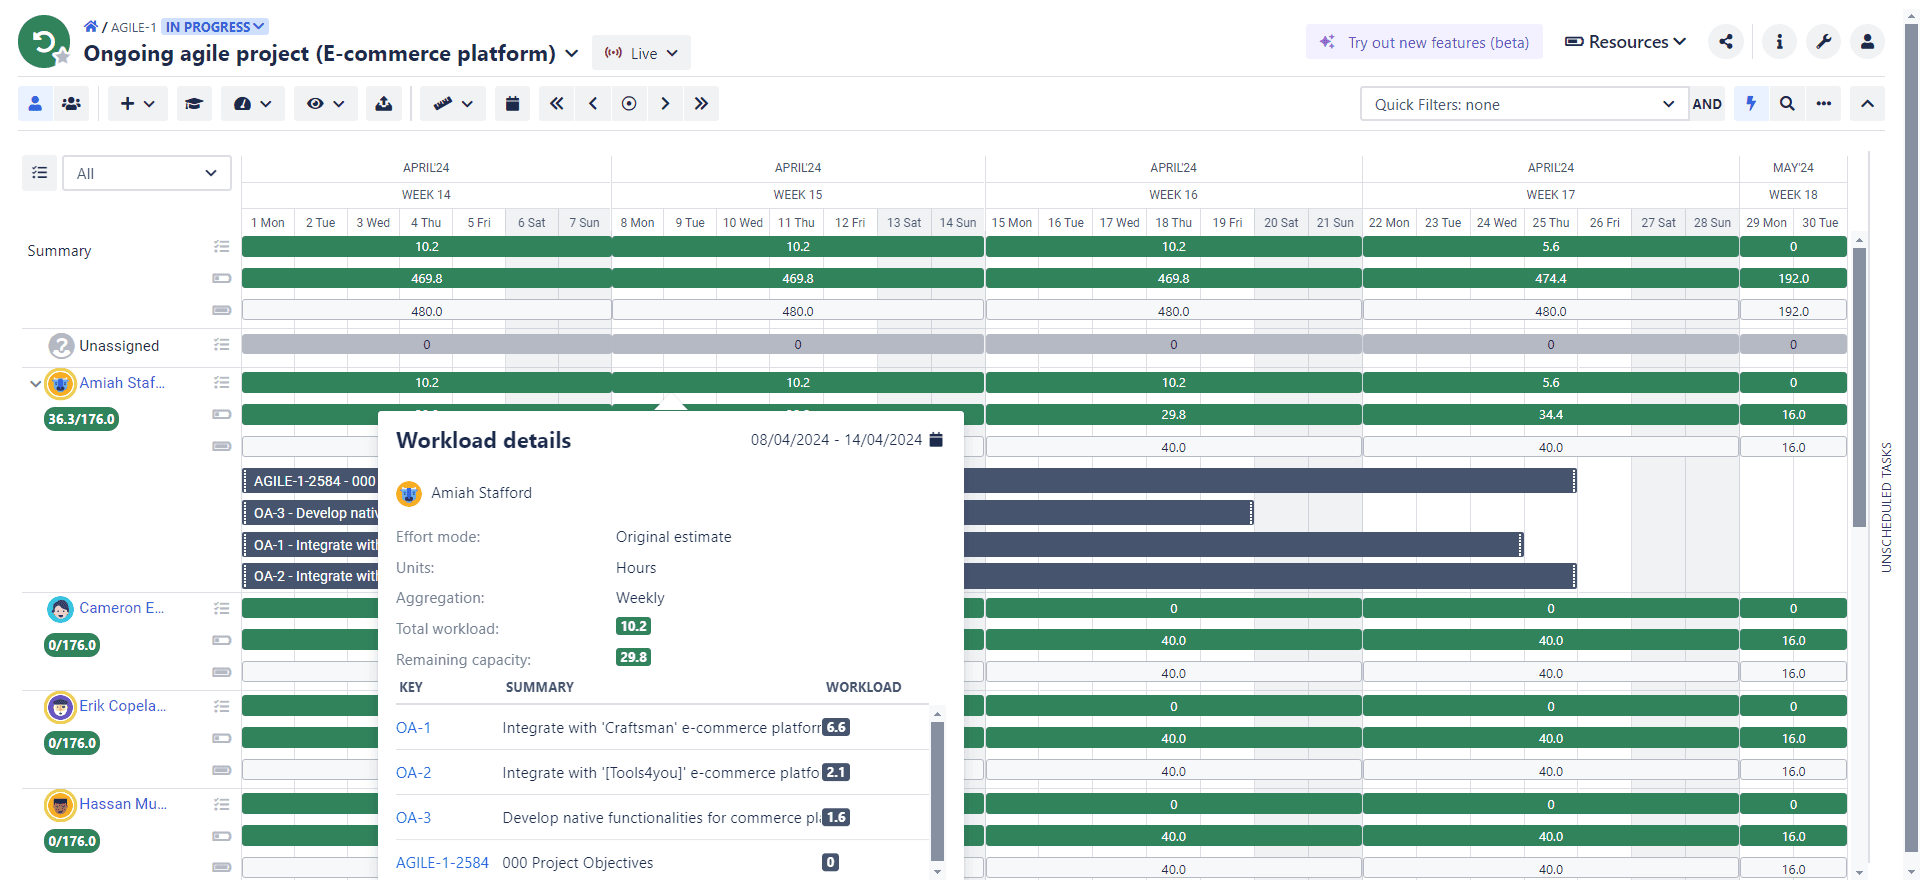1920x880 pixels.
Task: Toggle the lightning quick filter icon
Action: 1751,103
